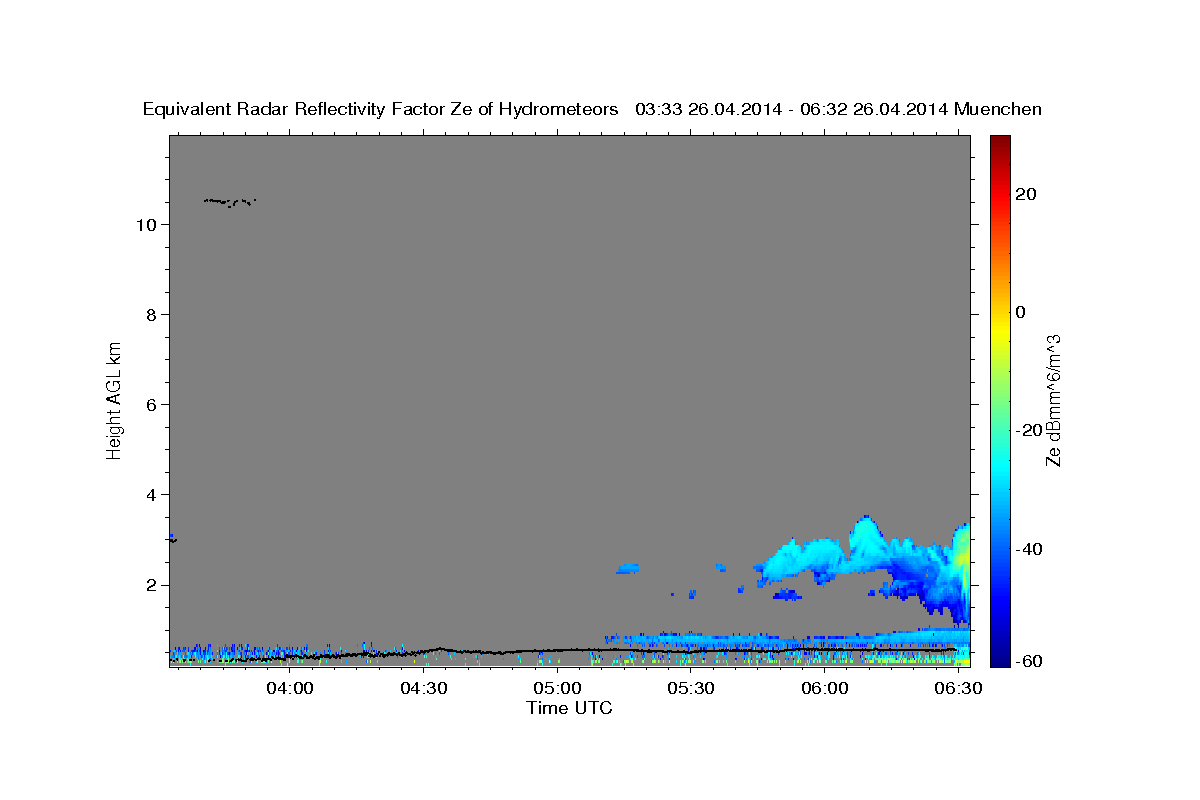Click the dark blue bottom of the colorbar
The image size is (1200, 800).
(x=1000, y=658)
